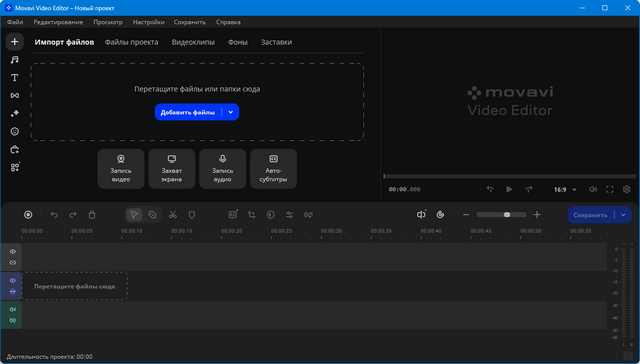The height and width of the screenshot is (364, 640).
Task: Open the Transitions panel icon
Action: coord(15,95)
